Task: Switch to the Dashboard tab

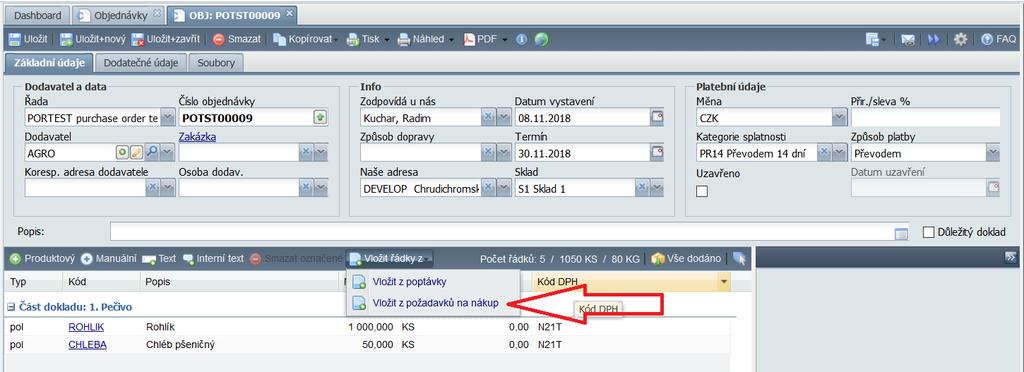Action: (38, 15)
